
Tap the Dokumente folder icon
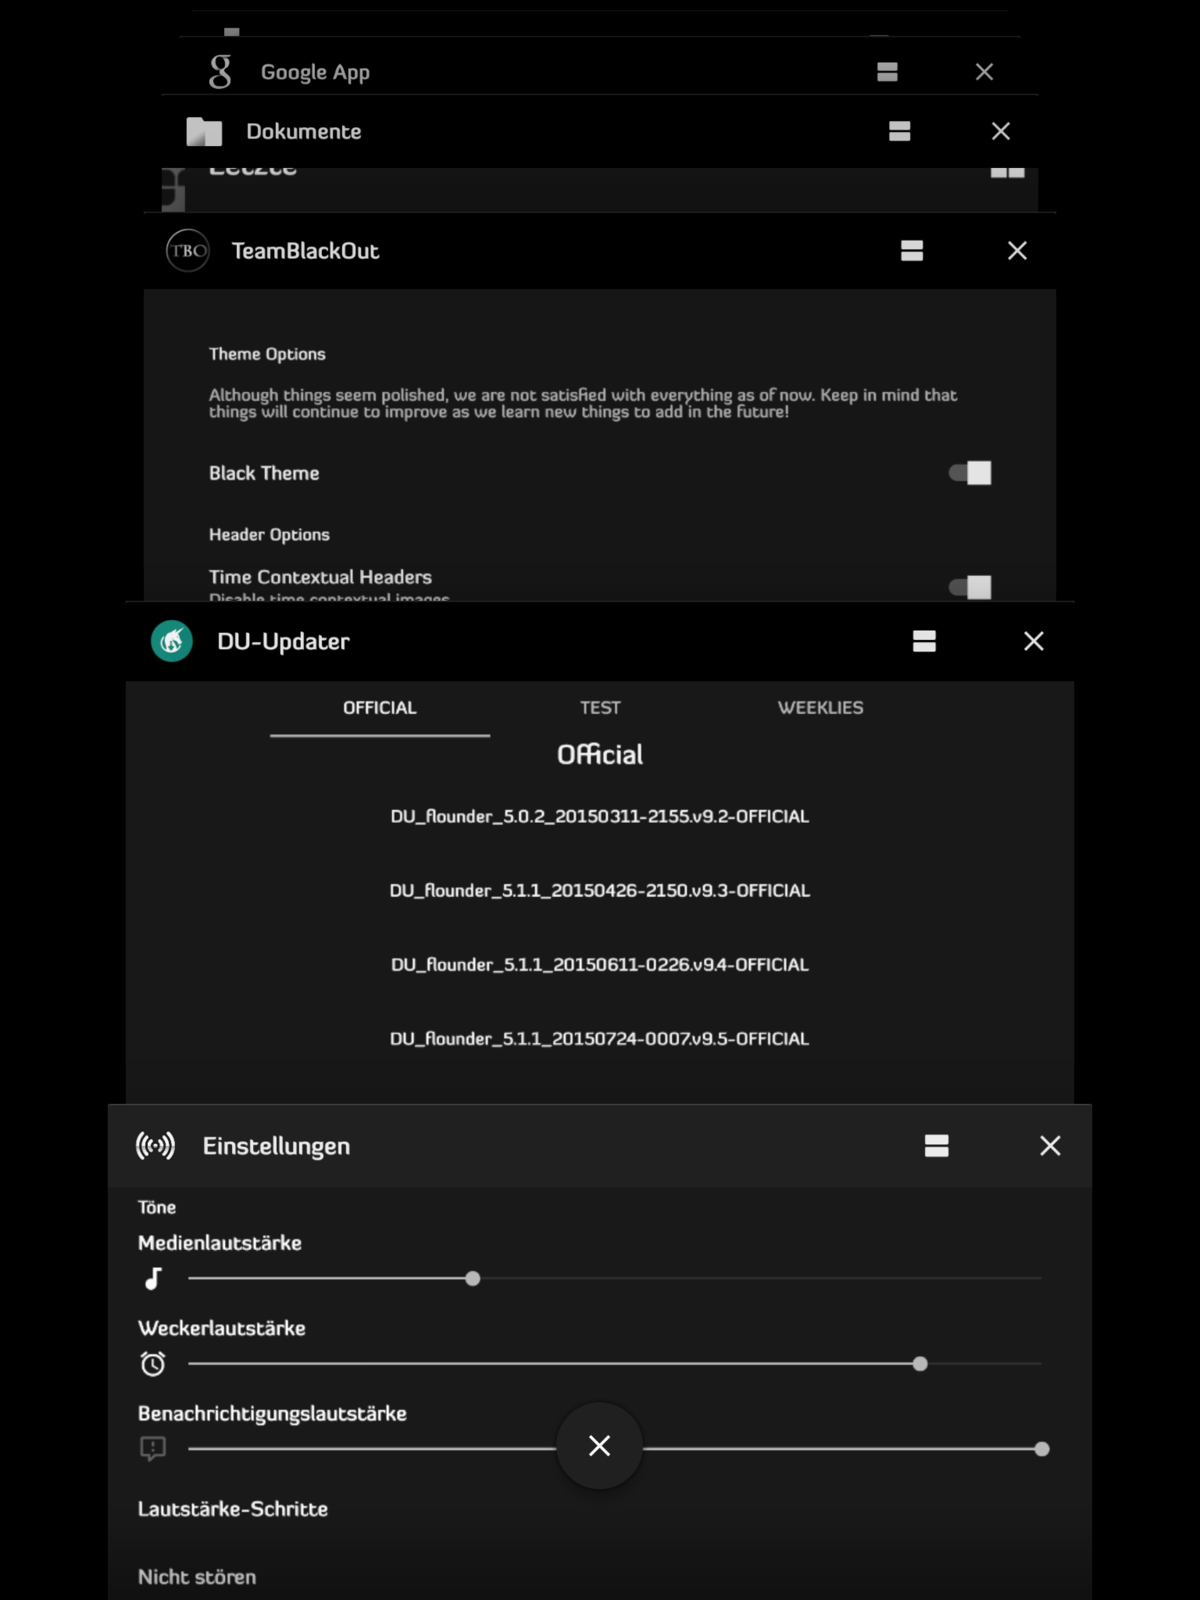click(x=204, y=132)
